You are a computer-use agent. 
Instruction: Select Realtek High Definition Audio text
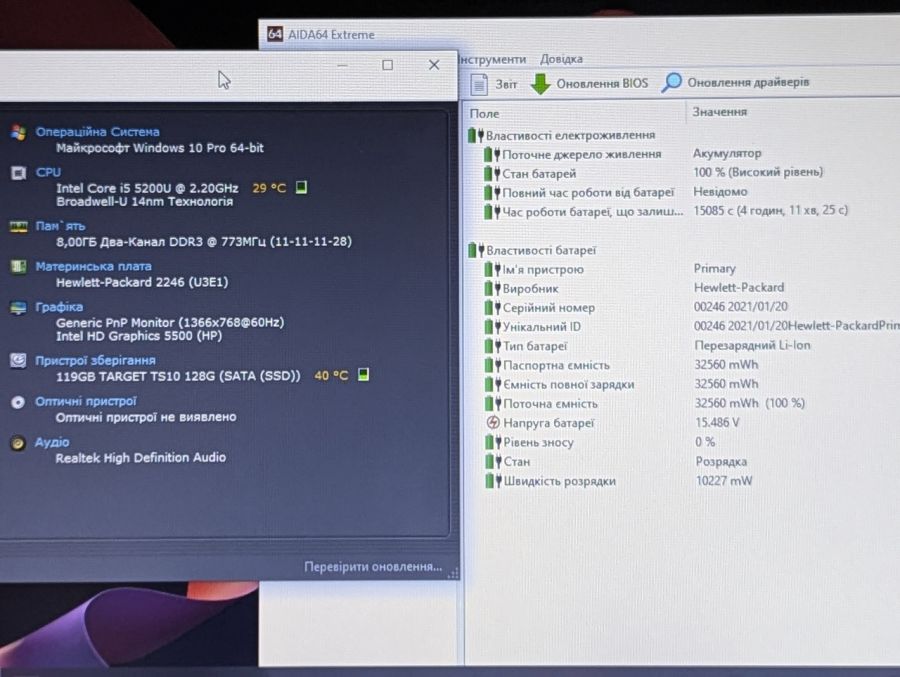(x=141, y=458)
